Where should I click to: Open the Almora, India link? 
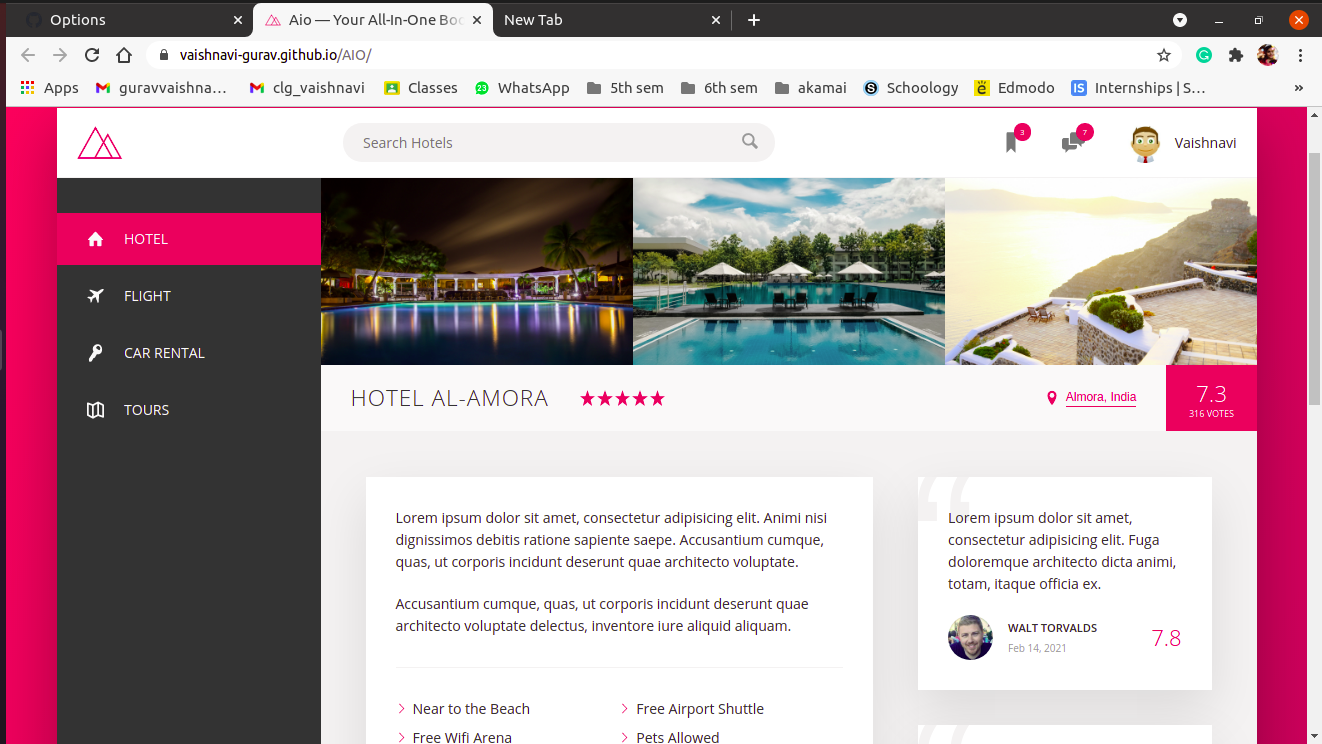1100,397
